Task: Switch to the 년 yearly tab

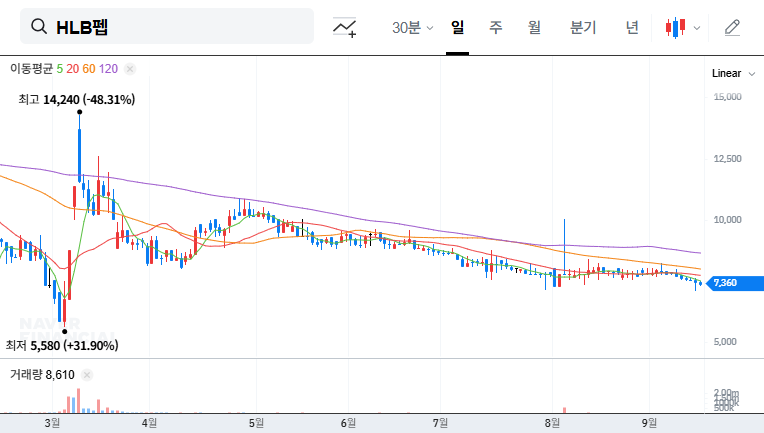Action: click(x=632, y=28)
